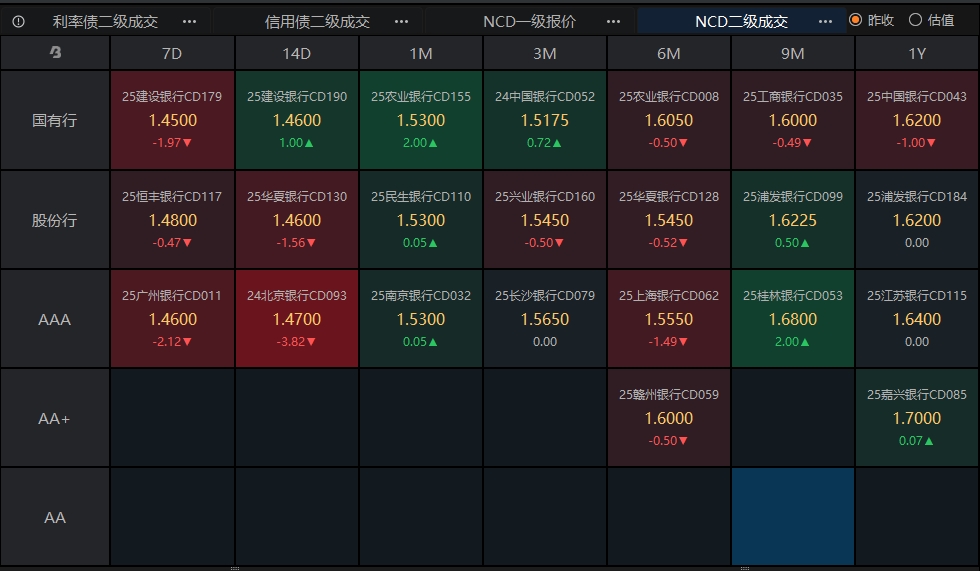Screen dimensions: 980x571
Task: Open 25华夏银行CD128 cell
Action: pos(669,220)
